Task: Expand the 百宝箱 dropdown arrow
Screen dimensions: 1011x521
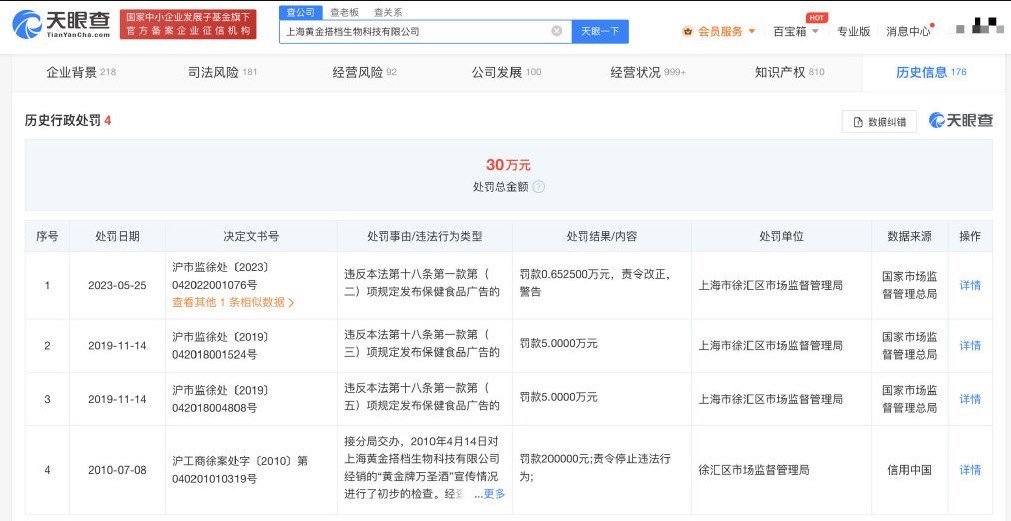Action: click(x=815, y=31)
